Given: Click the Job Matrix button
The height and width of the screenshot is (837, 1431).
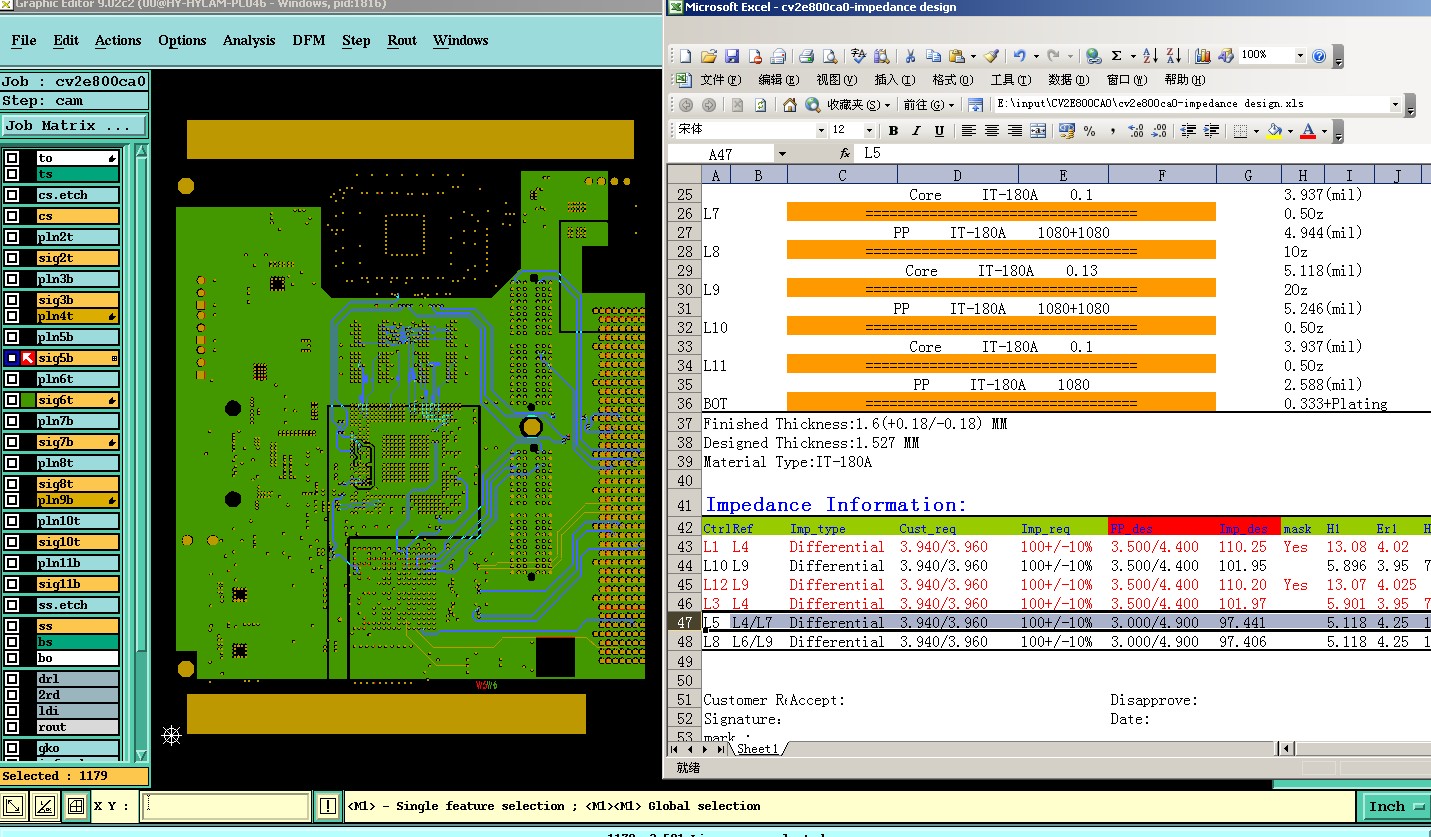Looking at the screenshot, I should pos(73,126).
